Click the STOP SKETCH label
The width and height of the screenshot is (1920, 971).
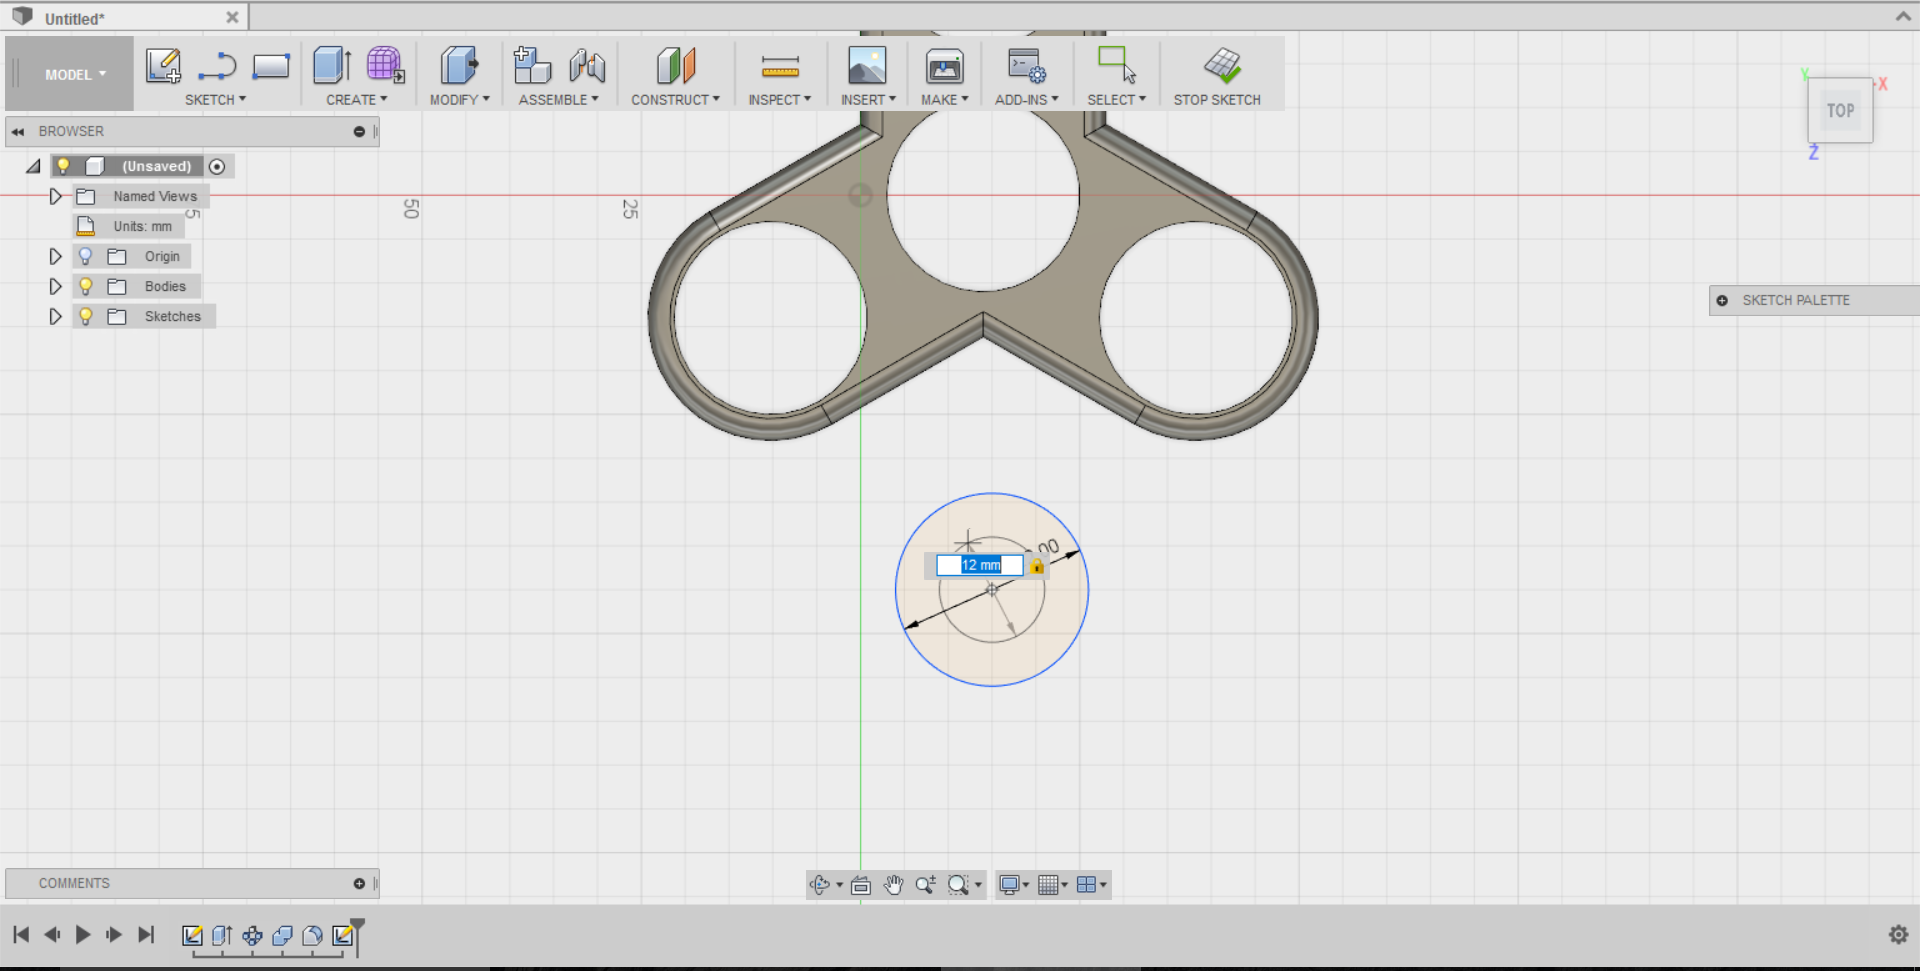1217,100
